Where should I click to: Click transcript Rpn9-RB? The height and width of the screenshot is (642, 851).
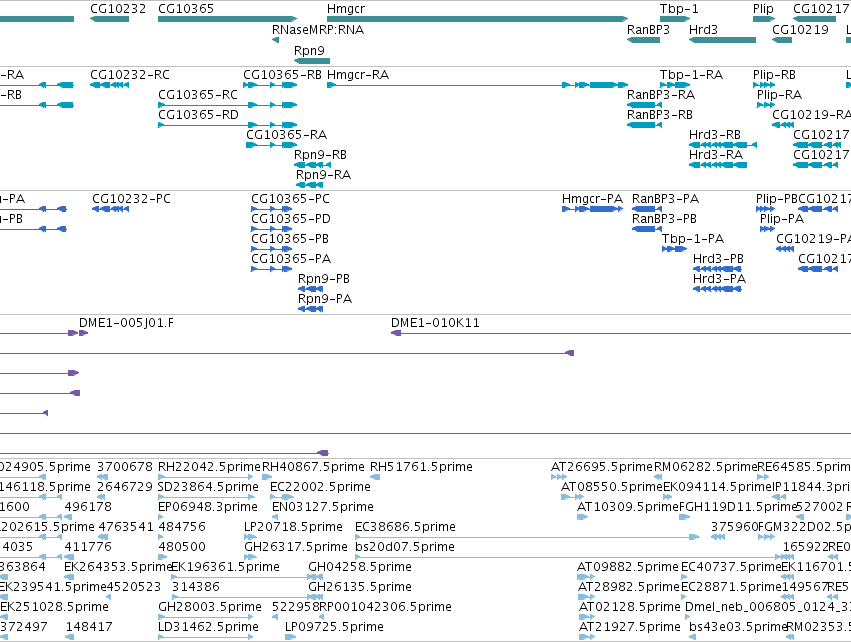click(320, 155)
